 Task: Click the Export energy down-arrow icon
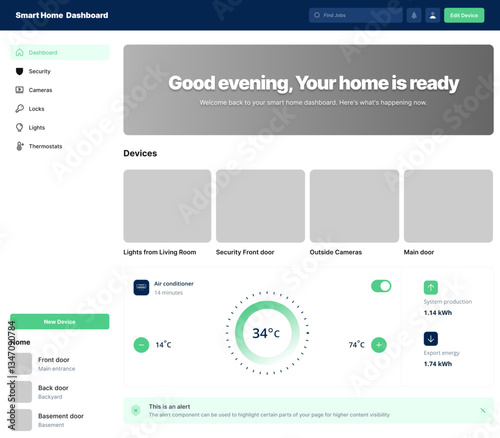point(431,339)
